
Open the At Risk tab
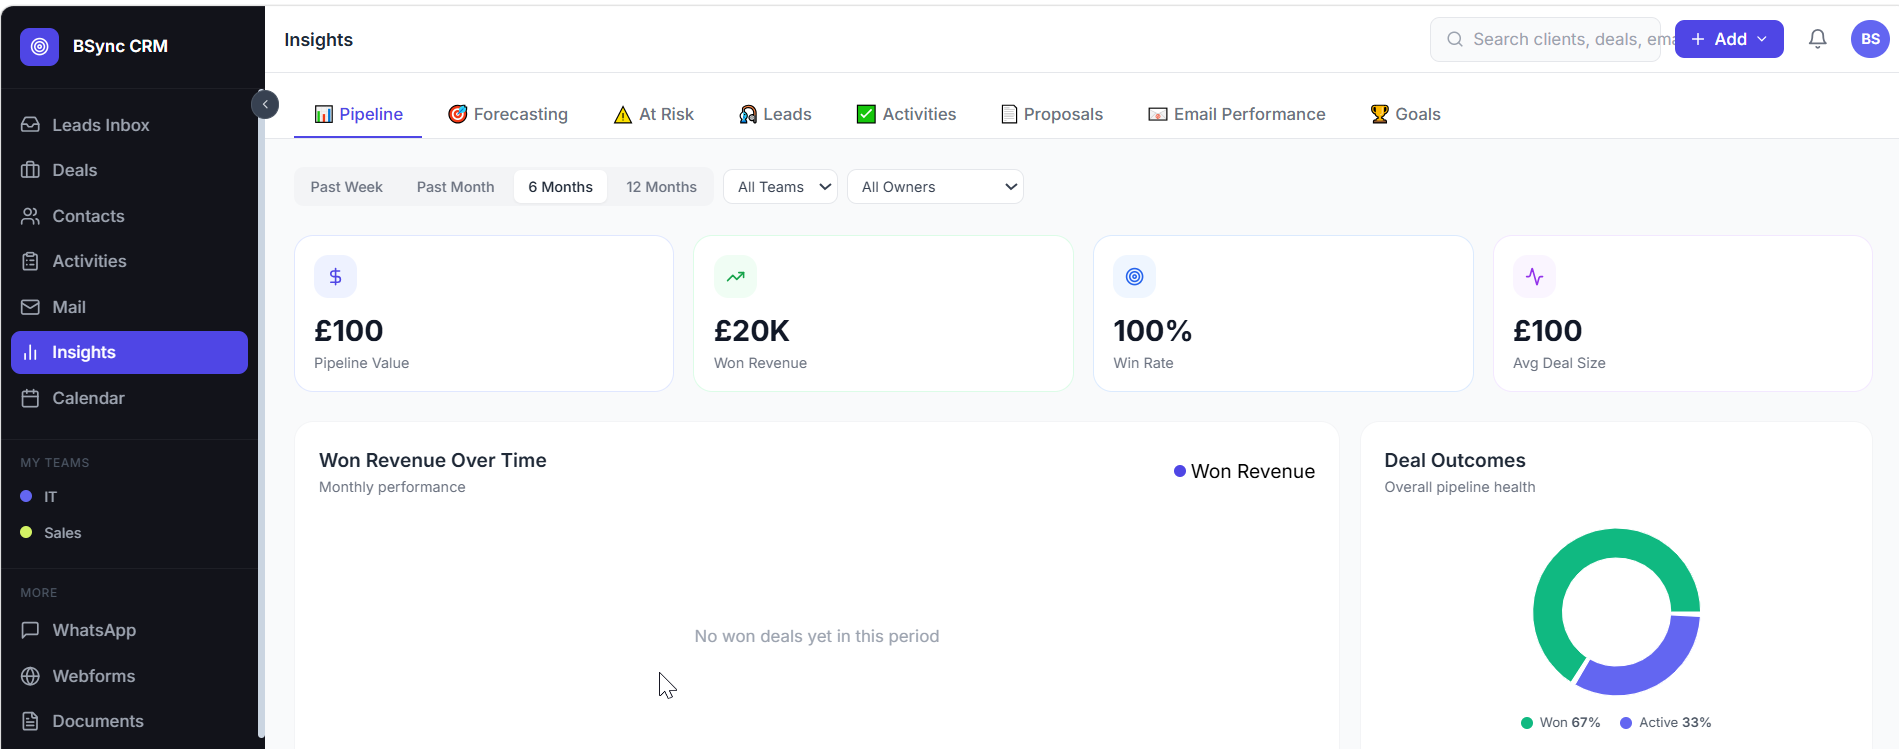tap(653, 114)
